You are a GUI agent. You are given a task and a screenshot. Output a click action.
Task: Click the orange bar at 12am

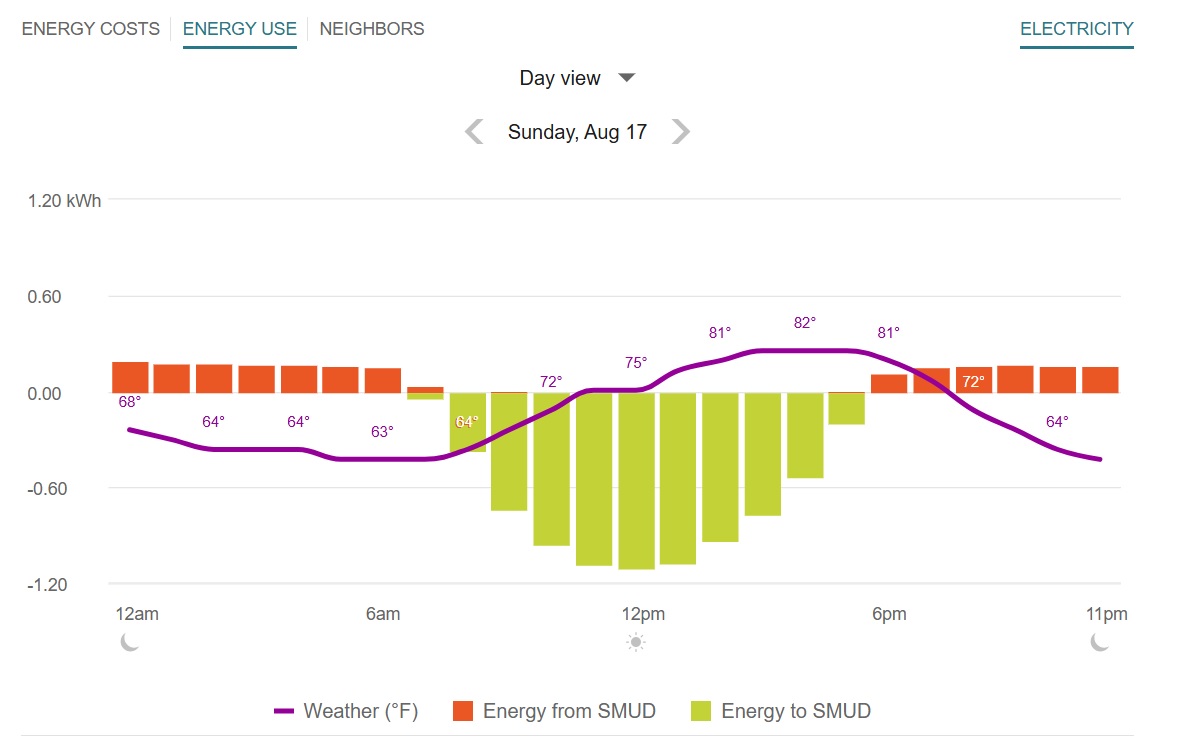tap(130, 377)
